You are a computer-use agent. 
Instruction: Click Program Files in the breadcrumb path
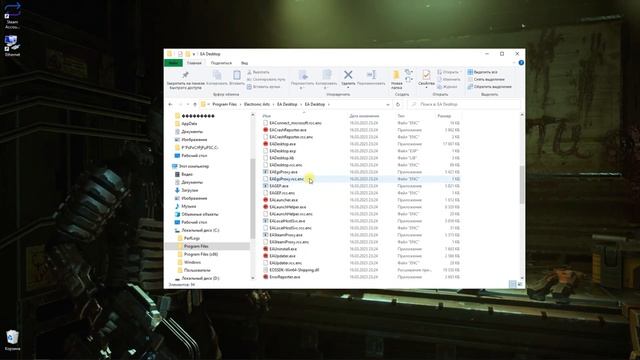(224, 104)
